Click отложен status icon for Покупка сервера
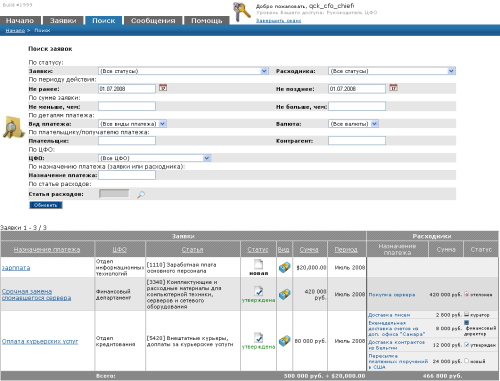This screenshot has width=500, height=381. (x=466, y=294)
